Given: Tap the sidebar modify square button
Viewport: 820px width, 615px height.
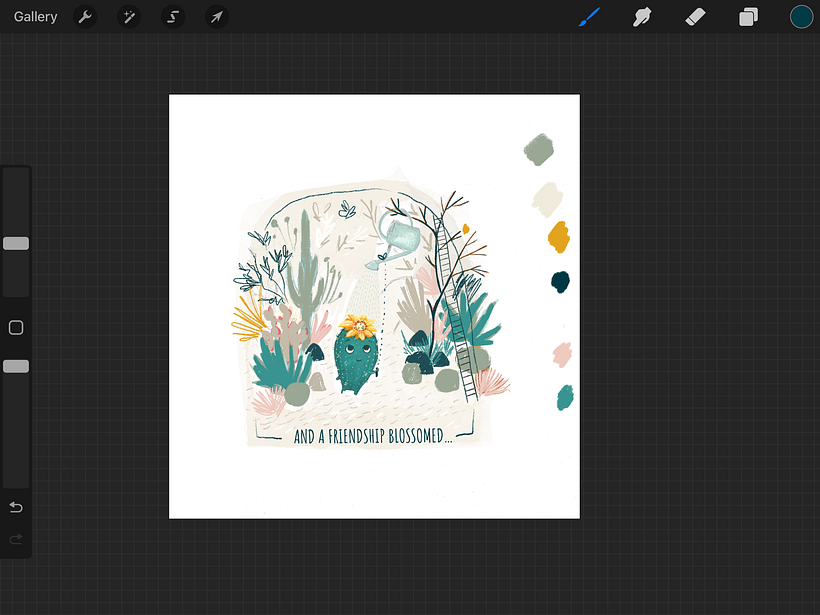Looking at the screenshot, I should (x=15, y=327).
